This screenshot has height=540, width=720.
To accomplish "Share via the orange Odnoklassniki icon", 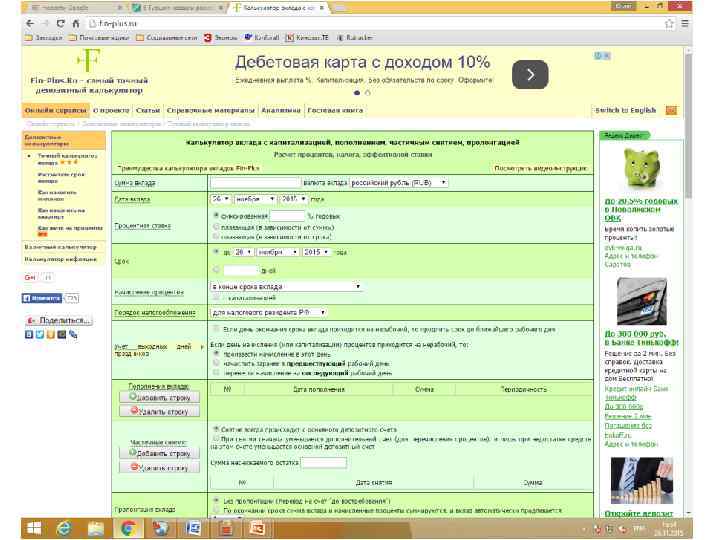I will coord(51,334).
